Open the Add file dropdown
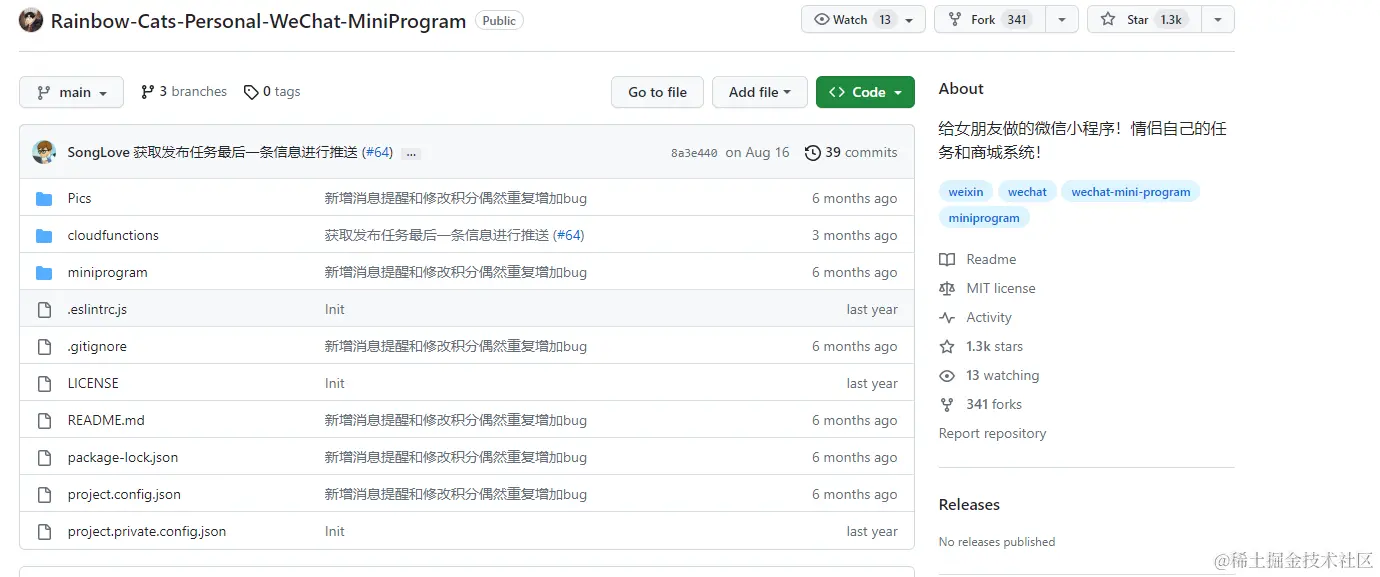Image resolution: width=1380 pixels, height=577 pixels. coord(759,92)
